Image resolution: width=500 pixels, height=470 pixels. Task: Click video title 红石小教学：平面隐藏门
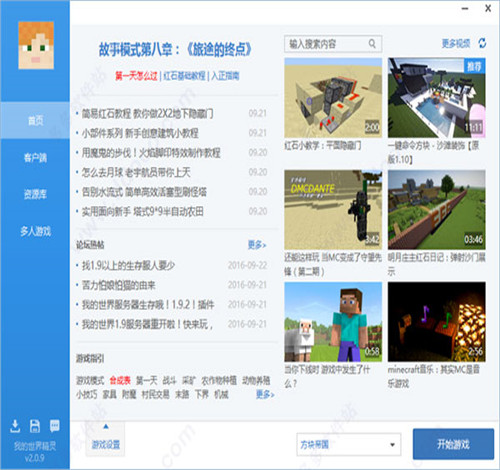[323, 146]
